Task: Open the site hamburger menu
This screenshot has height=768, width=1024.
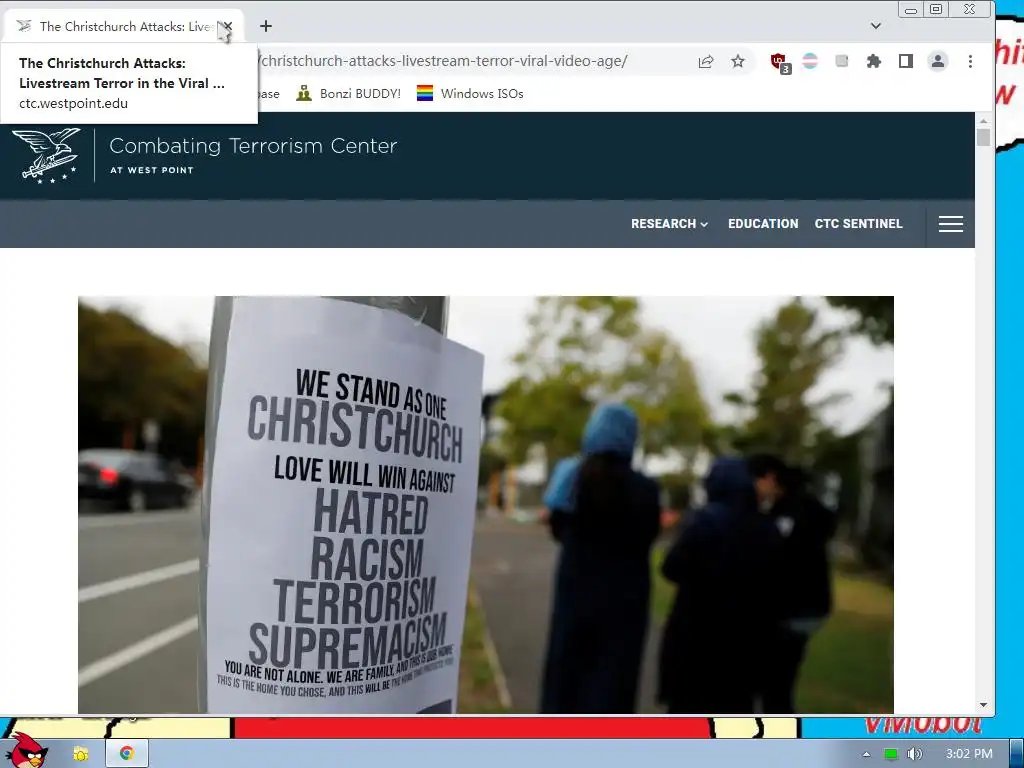Action: [x=951, y=224]
